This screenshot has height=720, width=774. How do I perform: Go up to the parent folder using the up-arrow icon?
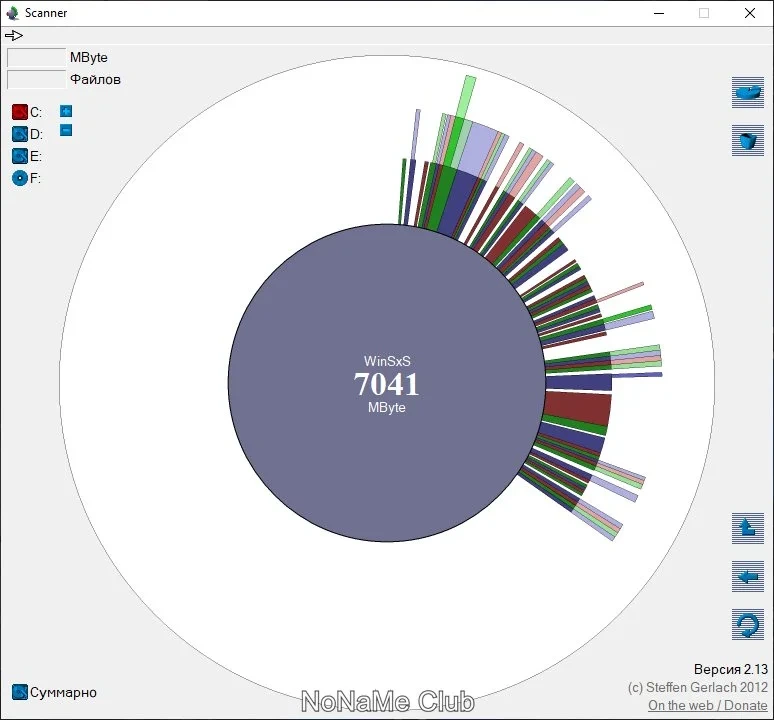click(748, 529)
